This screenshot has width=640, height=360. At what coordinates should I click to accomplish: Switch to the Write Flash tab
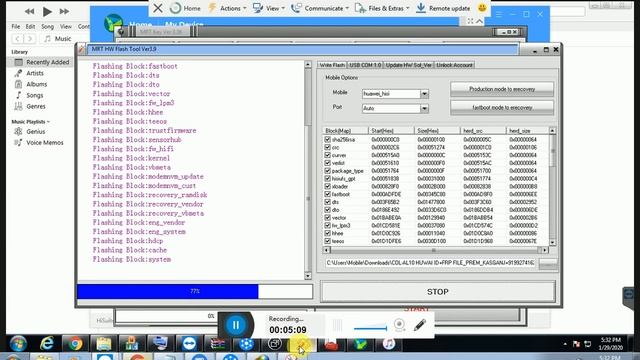point(332,65)
